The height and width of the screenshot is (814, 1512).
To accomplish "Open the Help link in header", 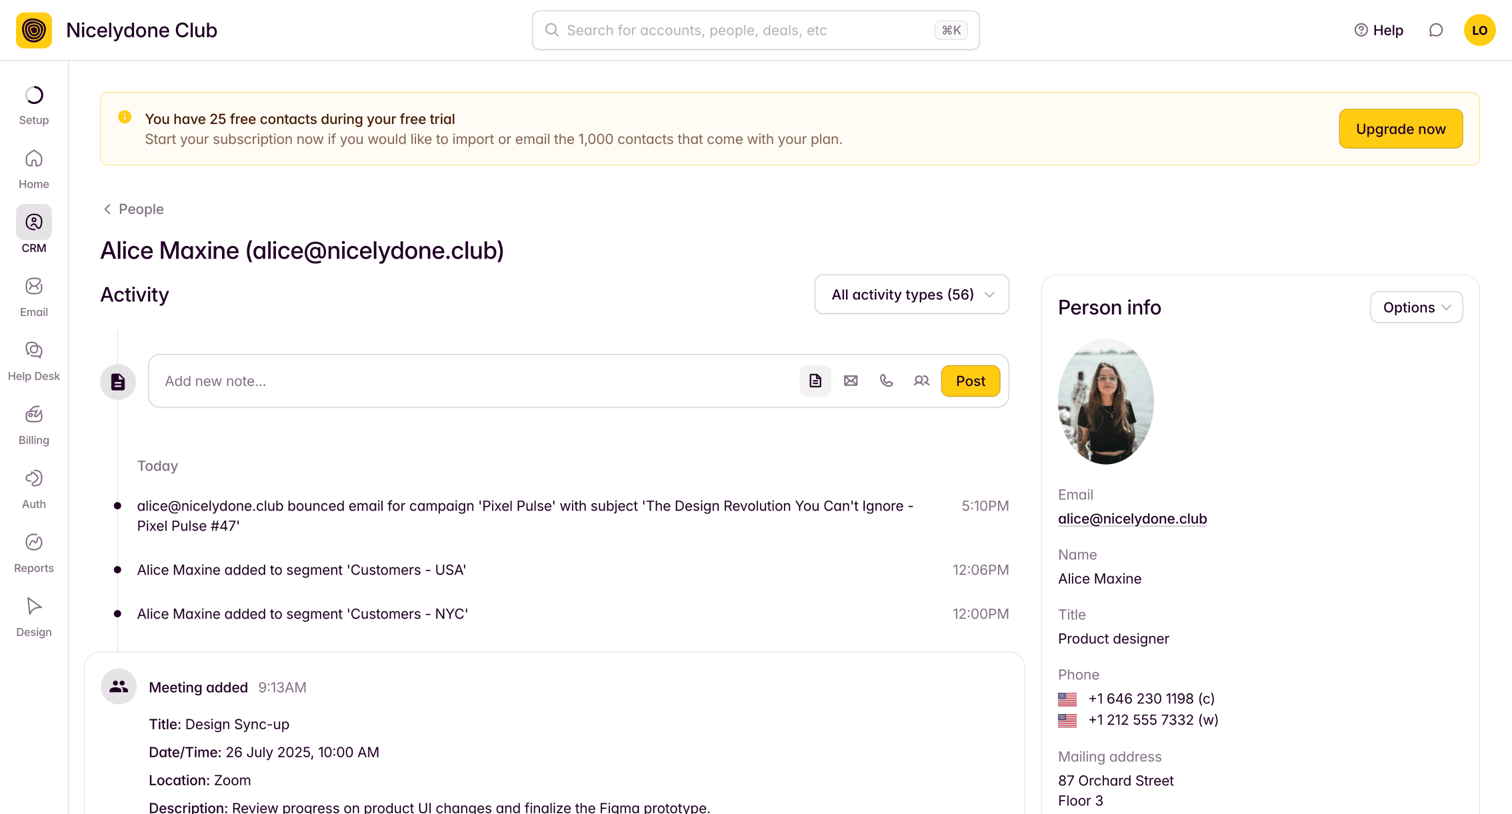I will click(x=1378, y=30).
